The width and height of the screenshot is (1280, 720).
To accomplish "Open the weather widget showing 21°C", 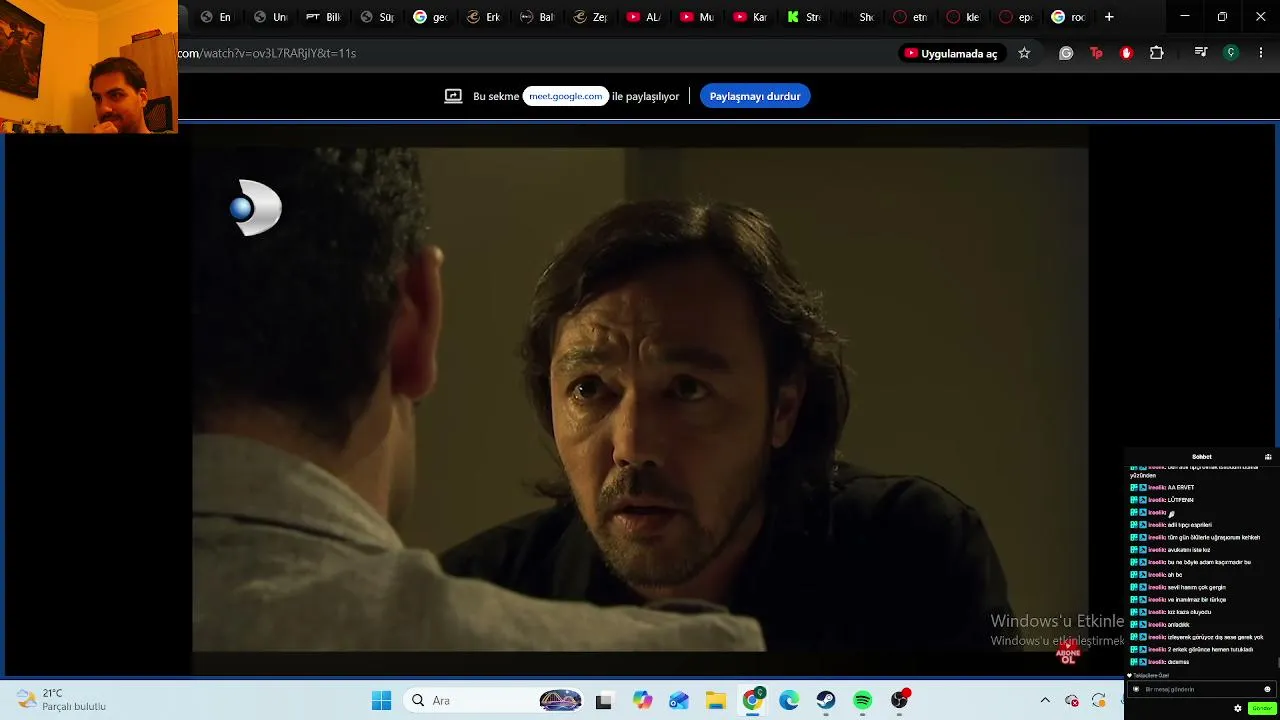I will (x=62, y=700).
